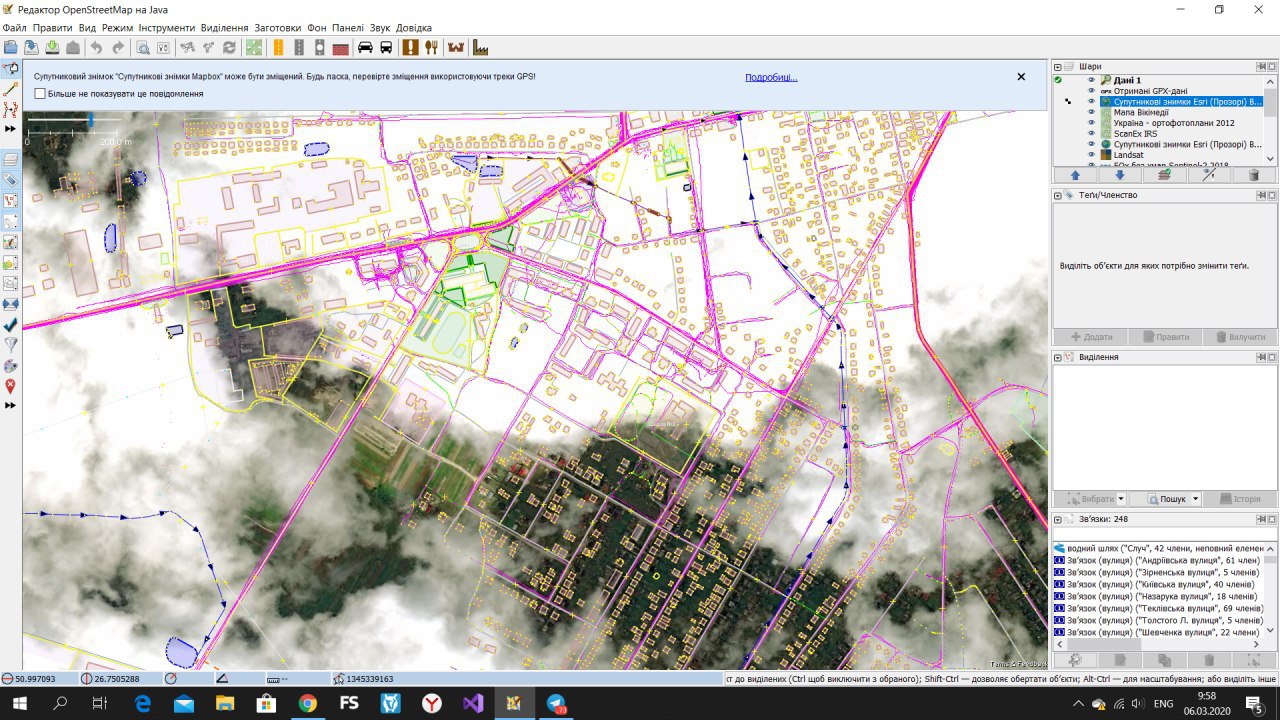This screenshot has width=1280, height=720.
Task: Open the bus public transport preset icon
Action: pyautogui.click(x=386, y=47)
